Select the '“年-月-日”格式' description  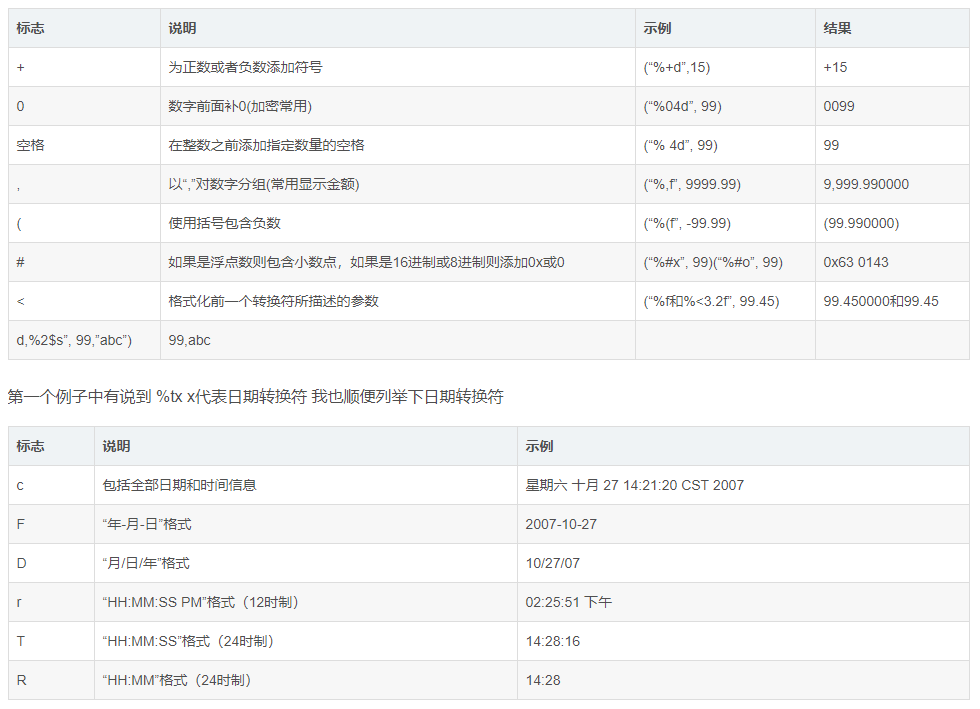147,524
